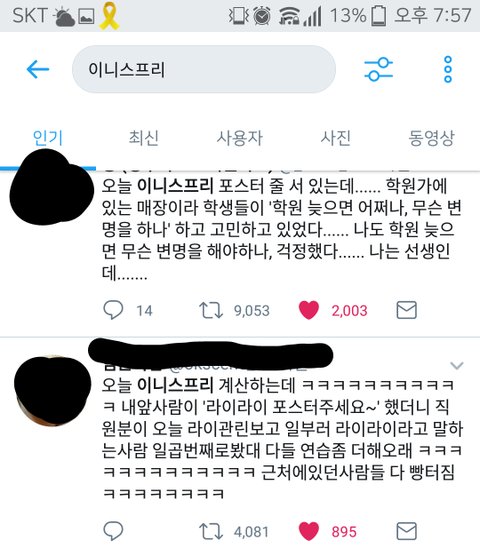Reply to the second tweet about 라이라이 포스터
The width and height of the screenshot is (480, 556).
pyautogui.click(x=113, y=531)
